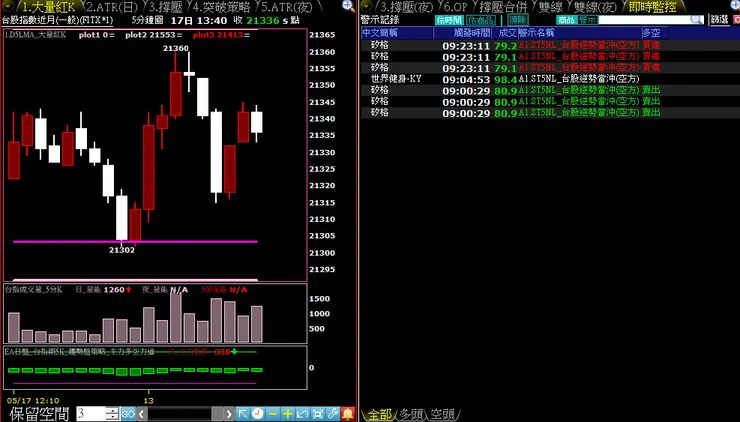Click the alert bell icon in chart toolbar
The image size is (740, 422).
pos(348,414)
